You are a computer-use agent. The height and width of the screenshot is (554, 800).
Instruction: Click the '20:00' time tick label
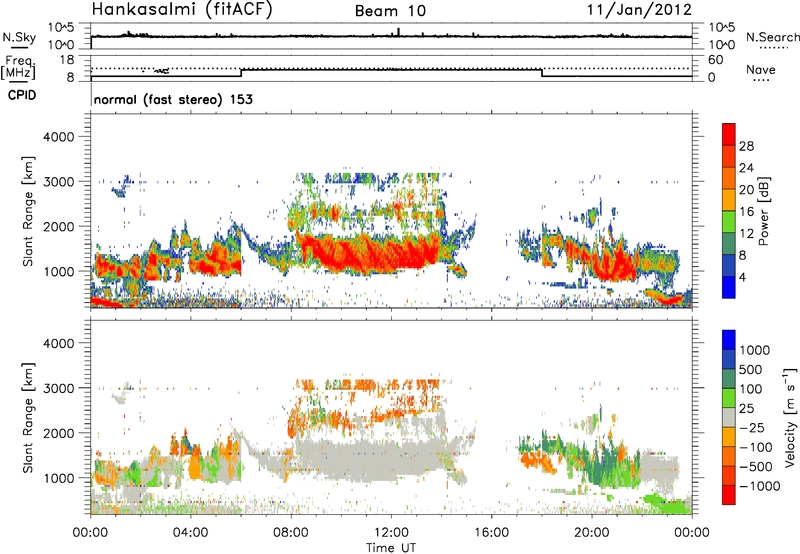click(x=591, y=533)
